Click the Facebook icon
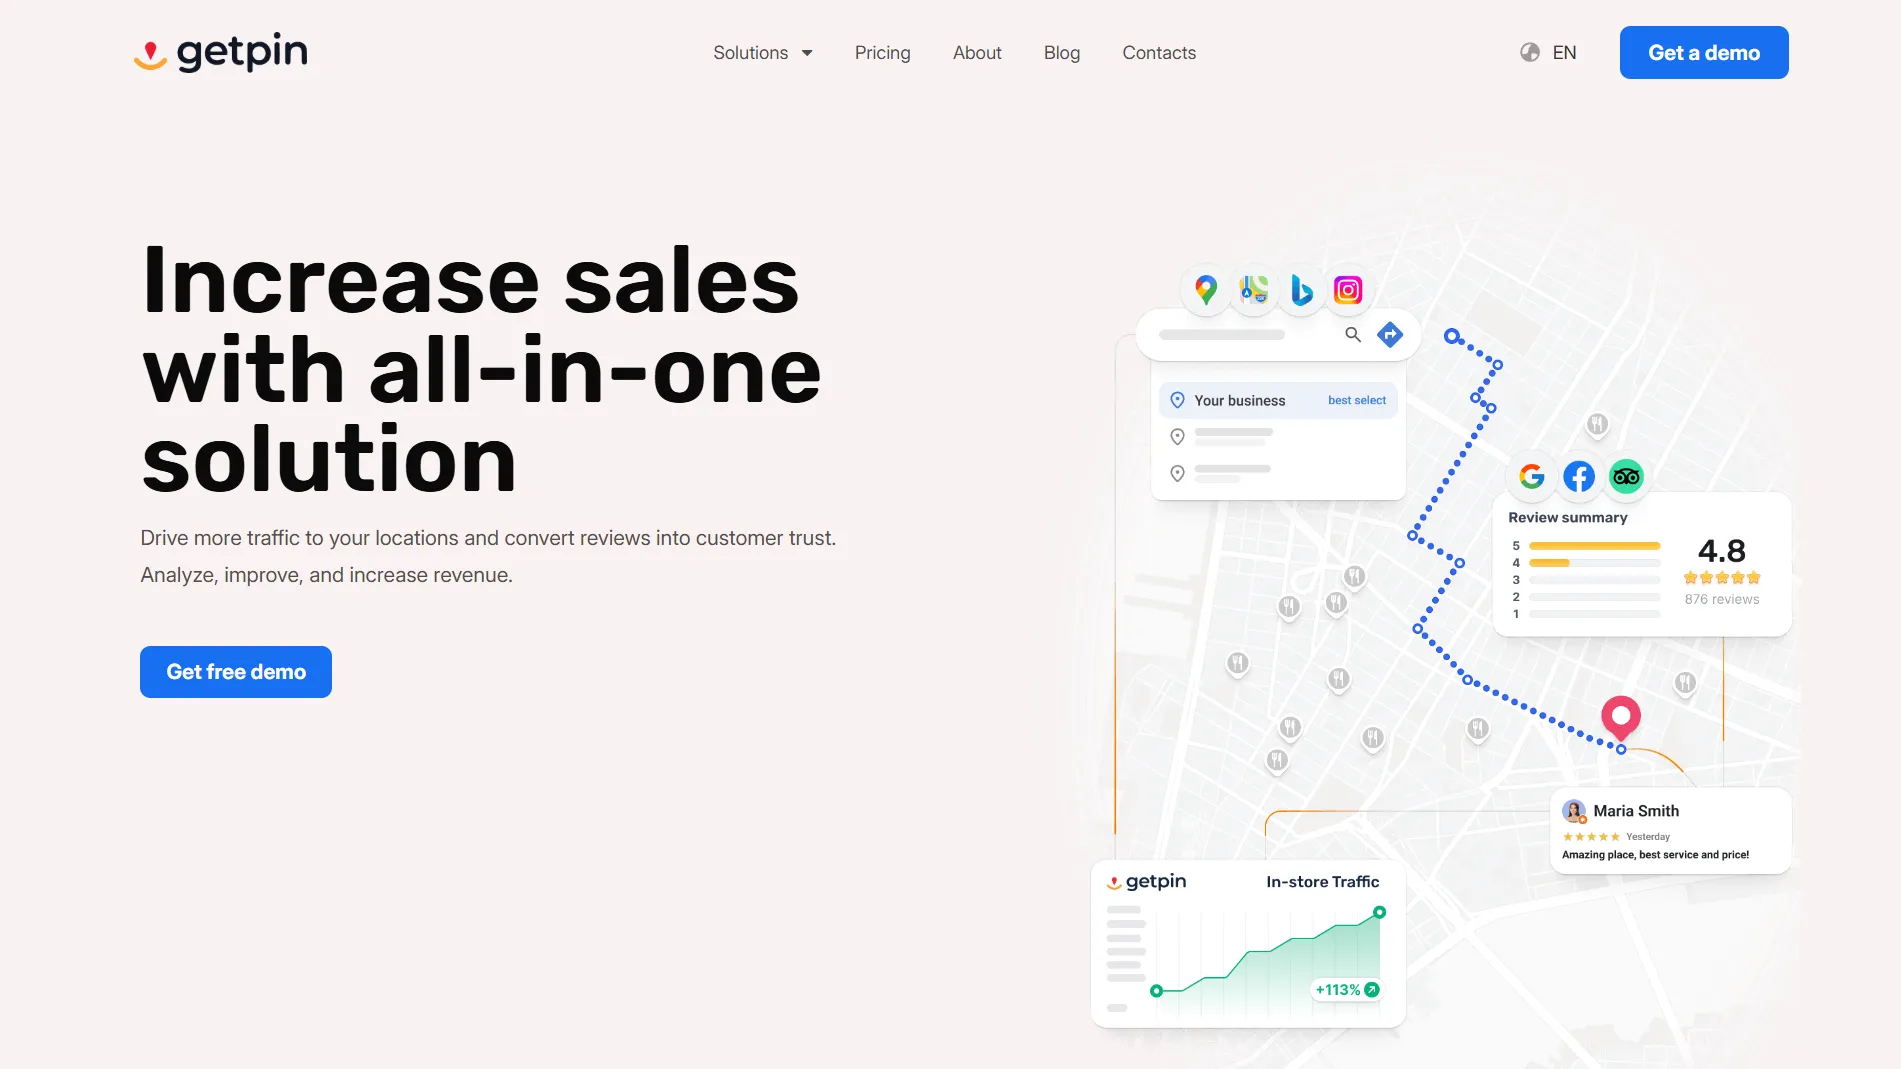 1579,477
